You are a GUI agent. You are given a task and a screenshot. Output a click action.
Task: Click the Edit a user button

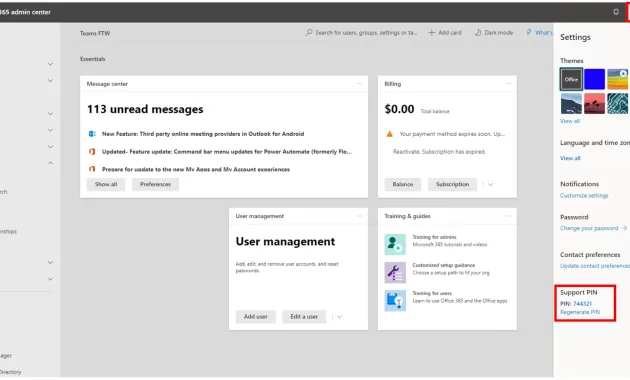pyautogui.click(x=304, y=317)
